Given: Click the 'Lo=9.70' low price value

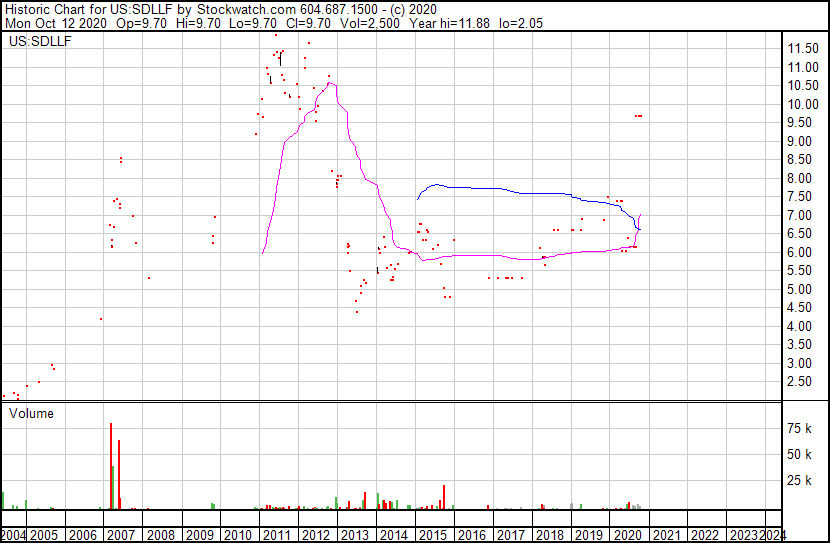Looking at the screenshot, I should tap(253, 23).
